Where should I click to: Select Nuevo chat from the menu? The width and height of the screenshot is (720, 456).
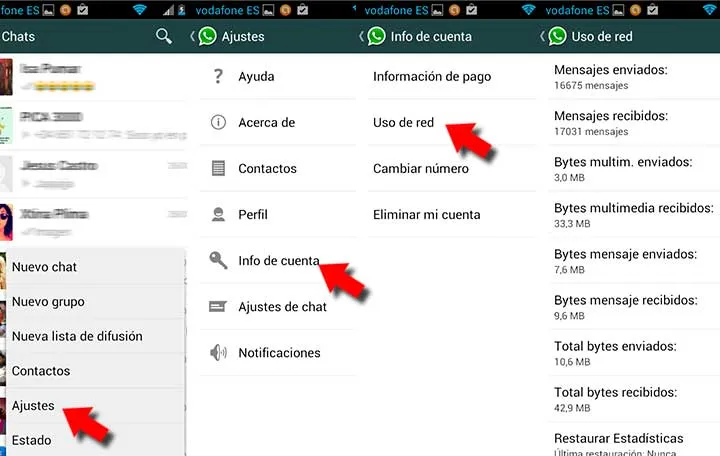(95, 267)
